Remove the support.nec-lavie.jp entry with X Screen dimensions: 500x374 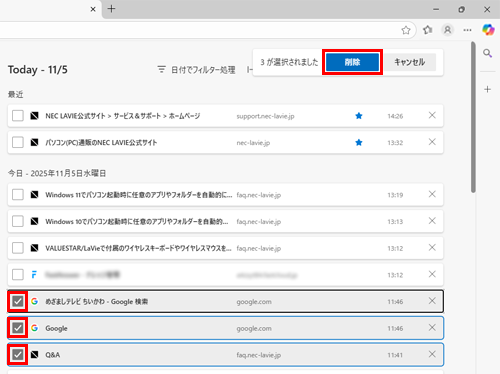pos(432,115)
